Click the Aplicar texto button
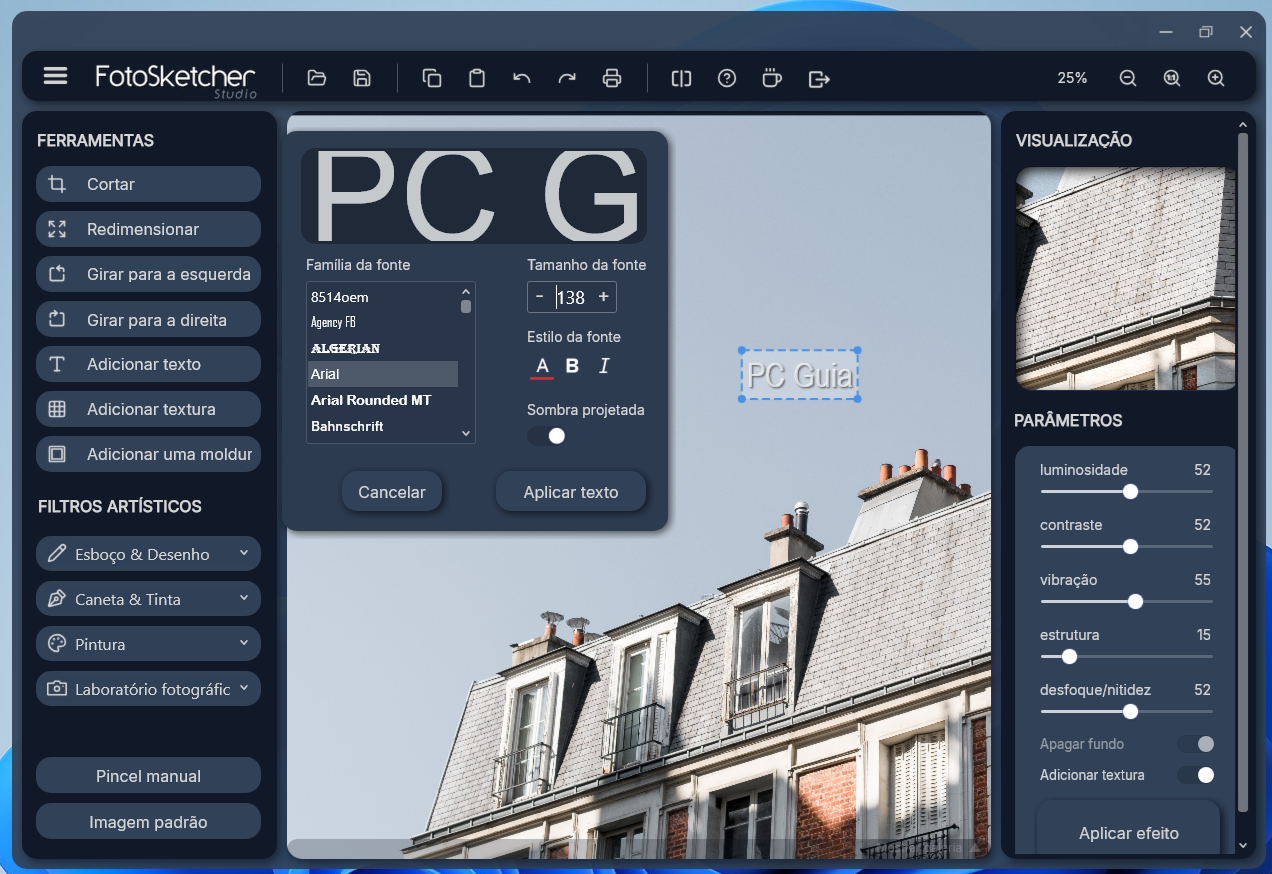This screenshot has height=874, width=1272. pos(571,492)
